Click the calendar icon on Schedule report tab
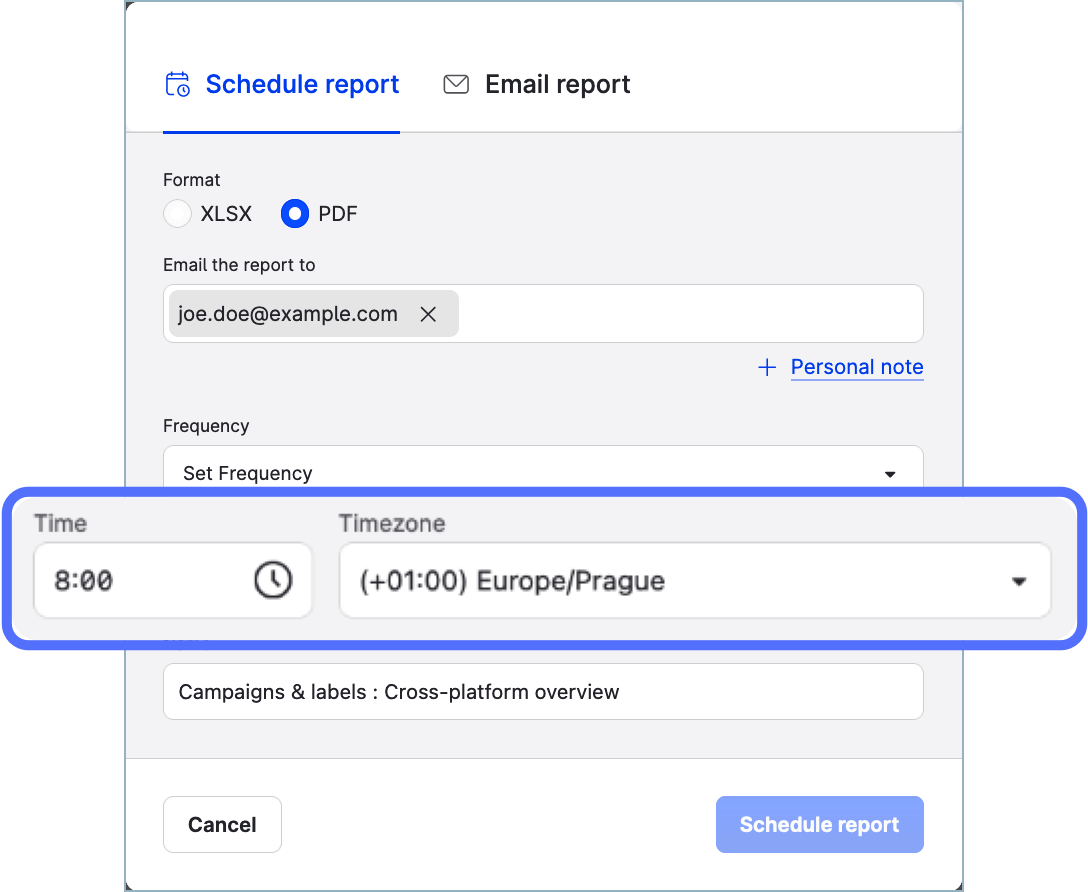 click(x=177, y=84)
